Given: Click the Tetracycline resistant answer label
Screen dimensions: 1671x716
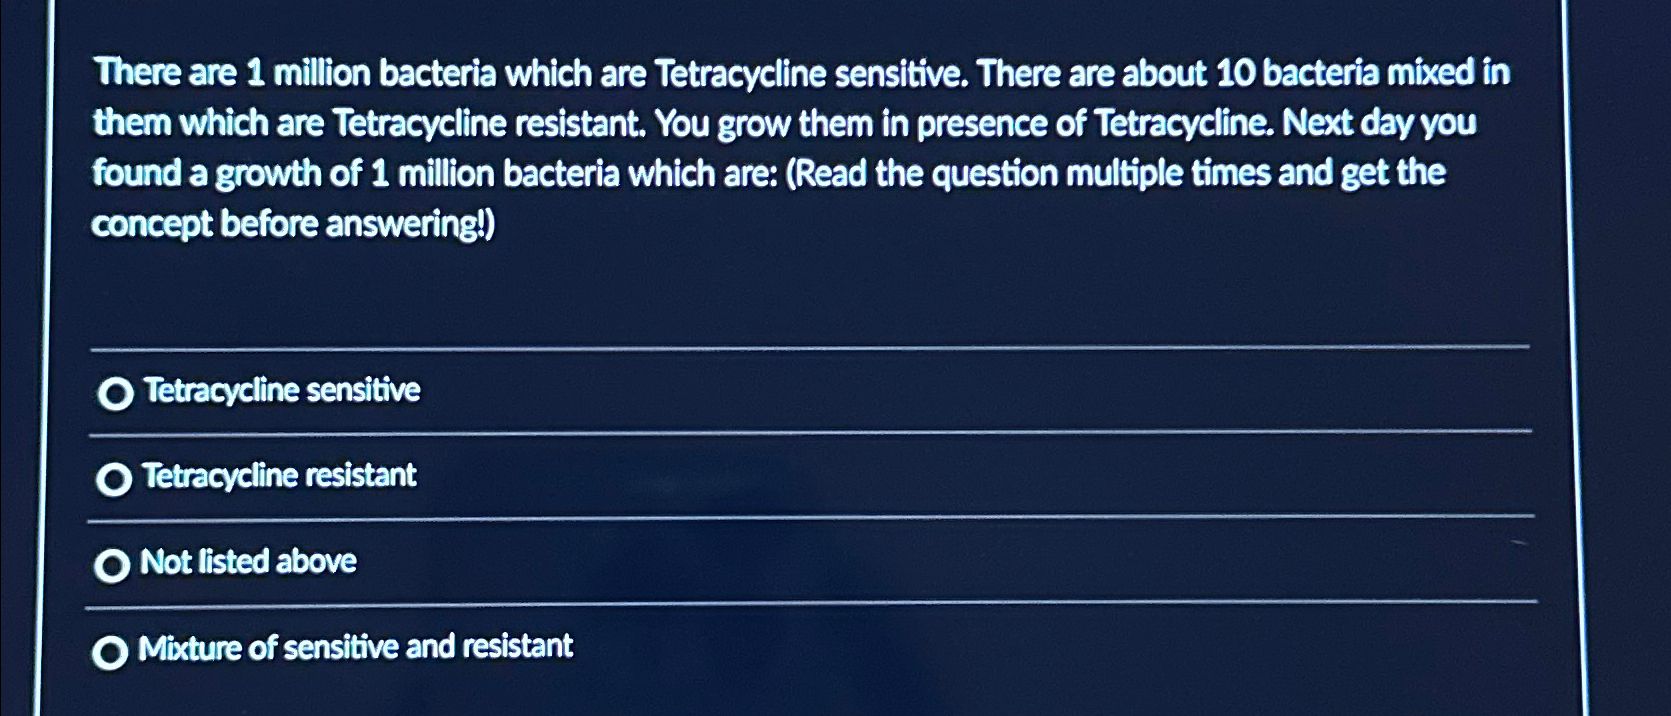Looking at the screenshot, I should pyautogui.click(x=279, y=477).
